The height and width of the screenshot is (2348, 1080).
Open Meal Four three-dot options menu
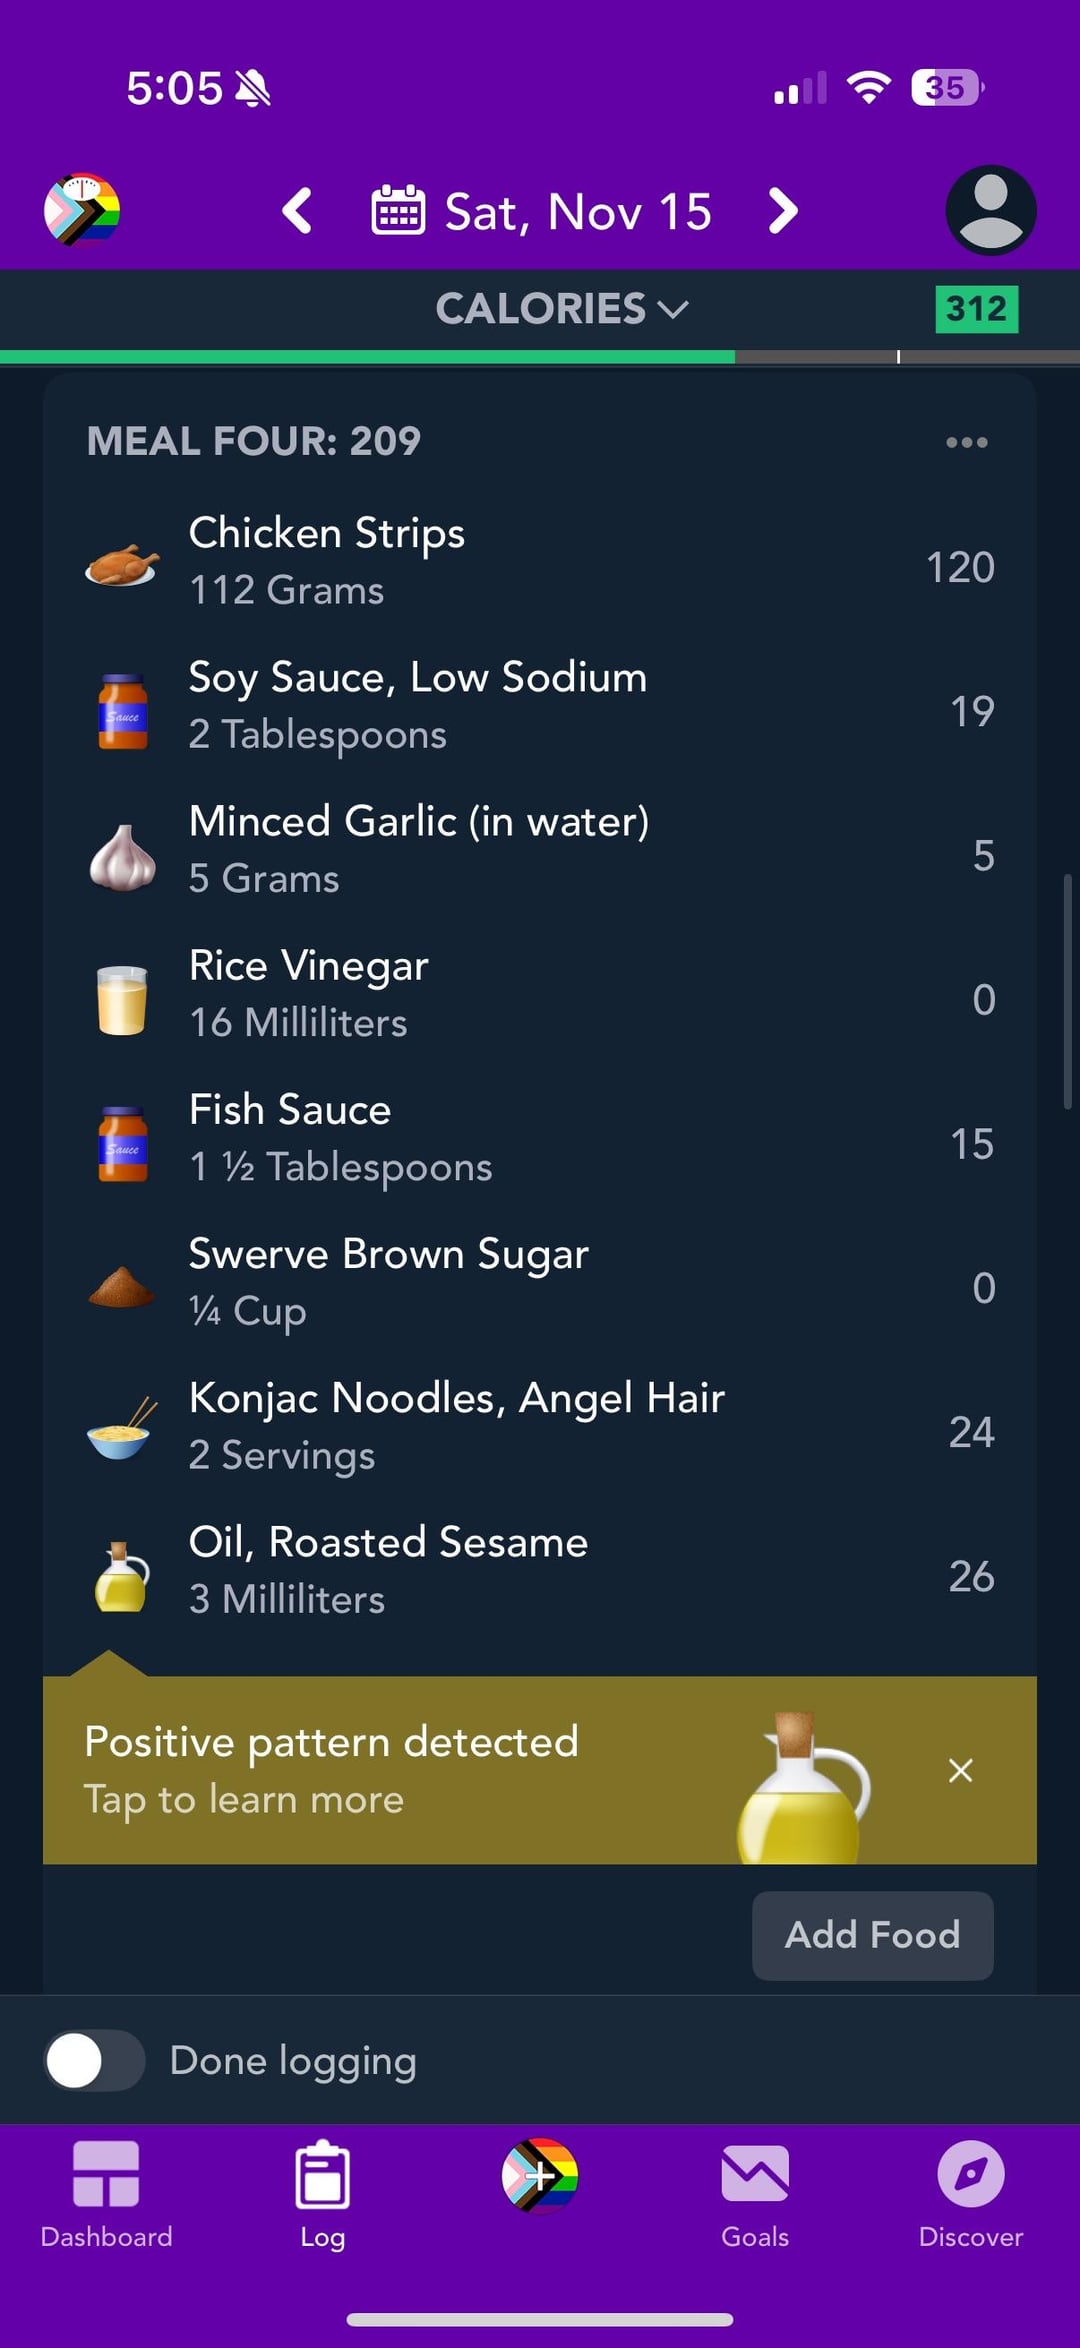pos(967,442)
